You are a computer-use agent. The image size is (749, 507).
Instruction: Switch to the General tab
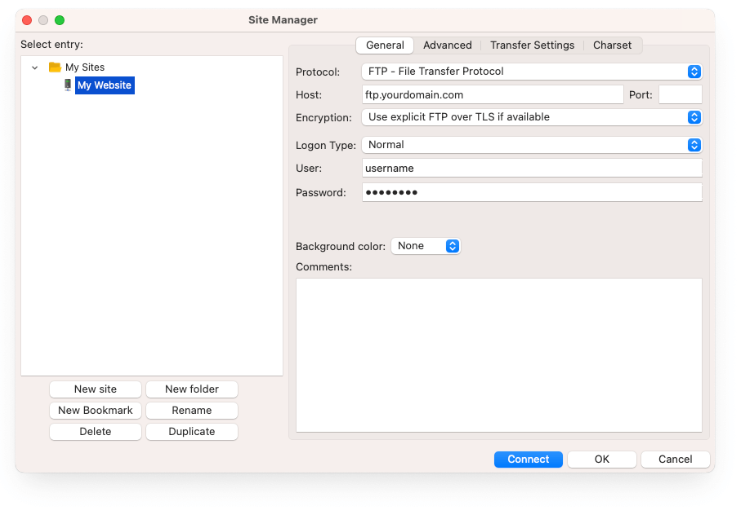click(385, 45)
